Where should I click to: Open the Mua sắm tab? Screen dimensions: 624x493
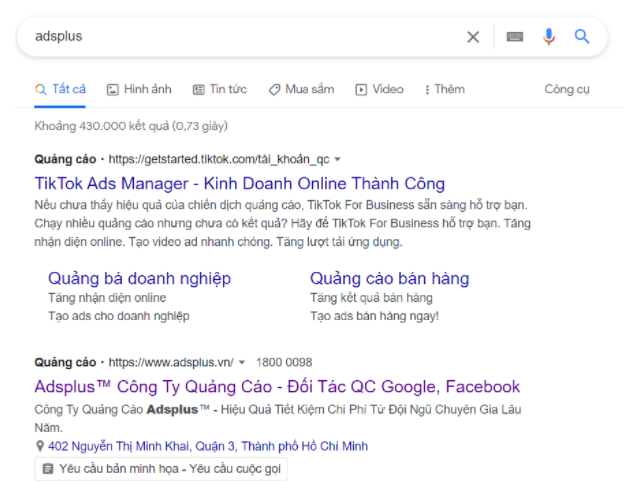pos(301,89)
